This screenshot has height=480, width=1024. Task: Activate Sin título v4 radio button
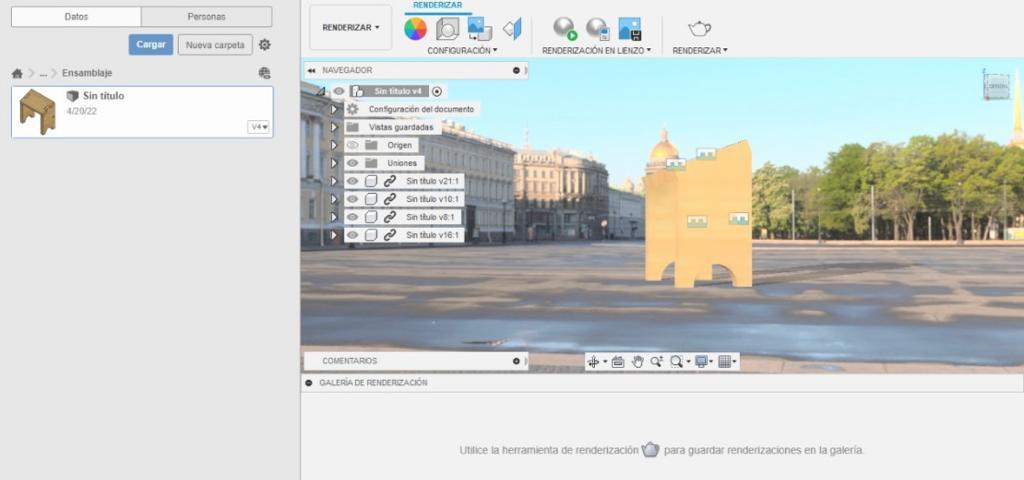pos(437,91)
